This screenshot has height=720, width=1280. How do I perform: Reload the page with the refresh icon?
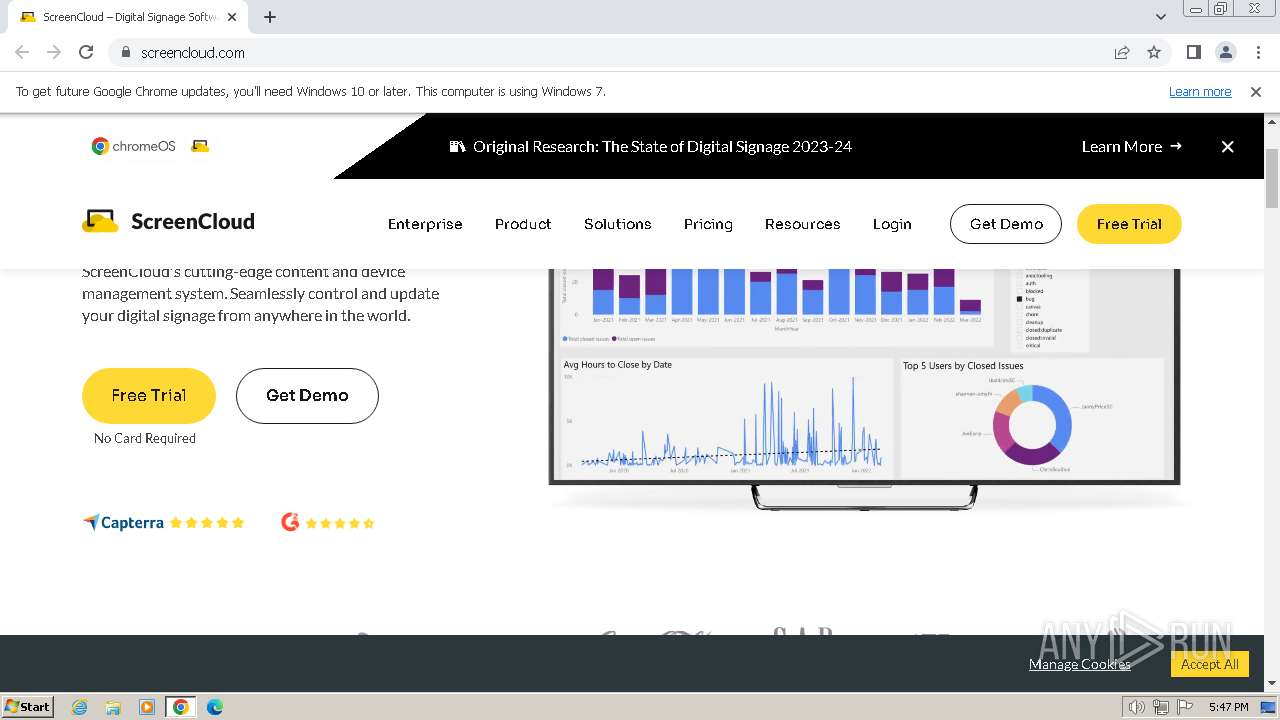pos(86,53)
